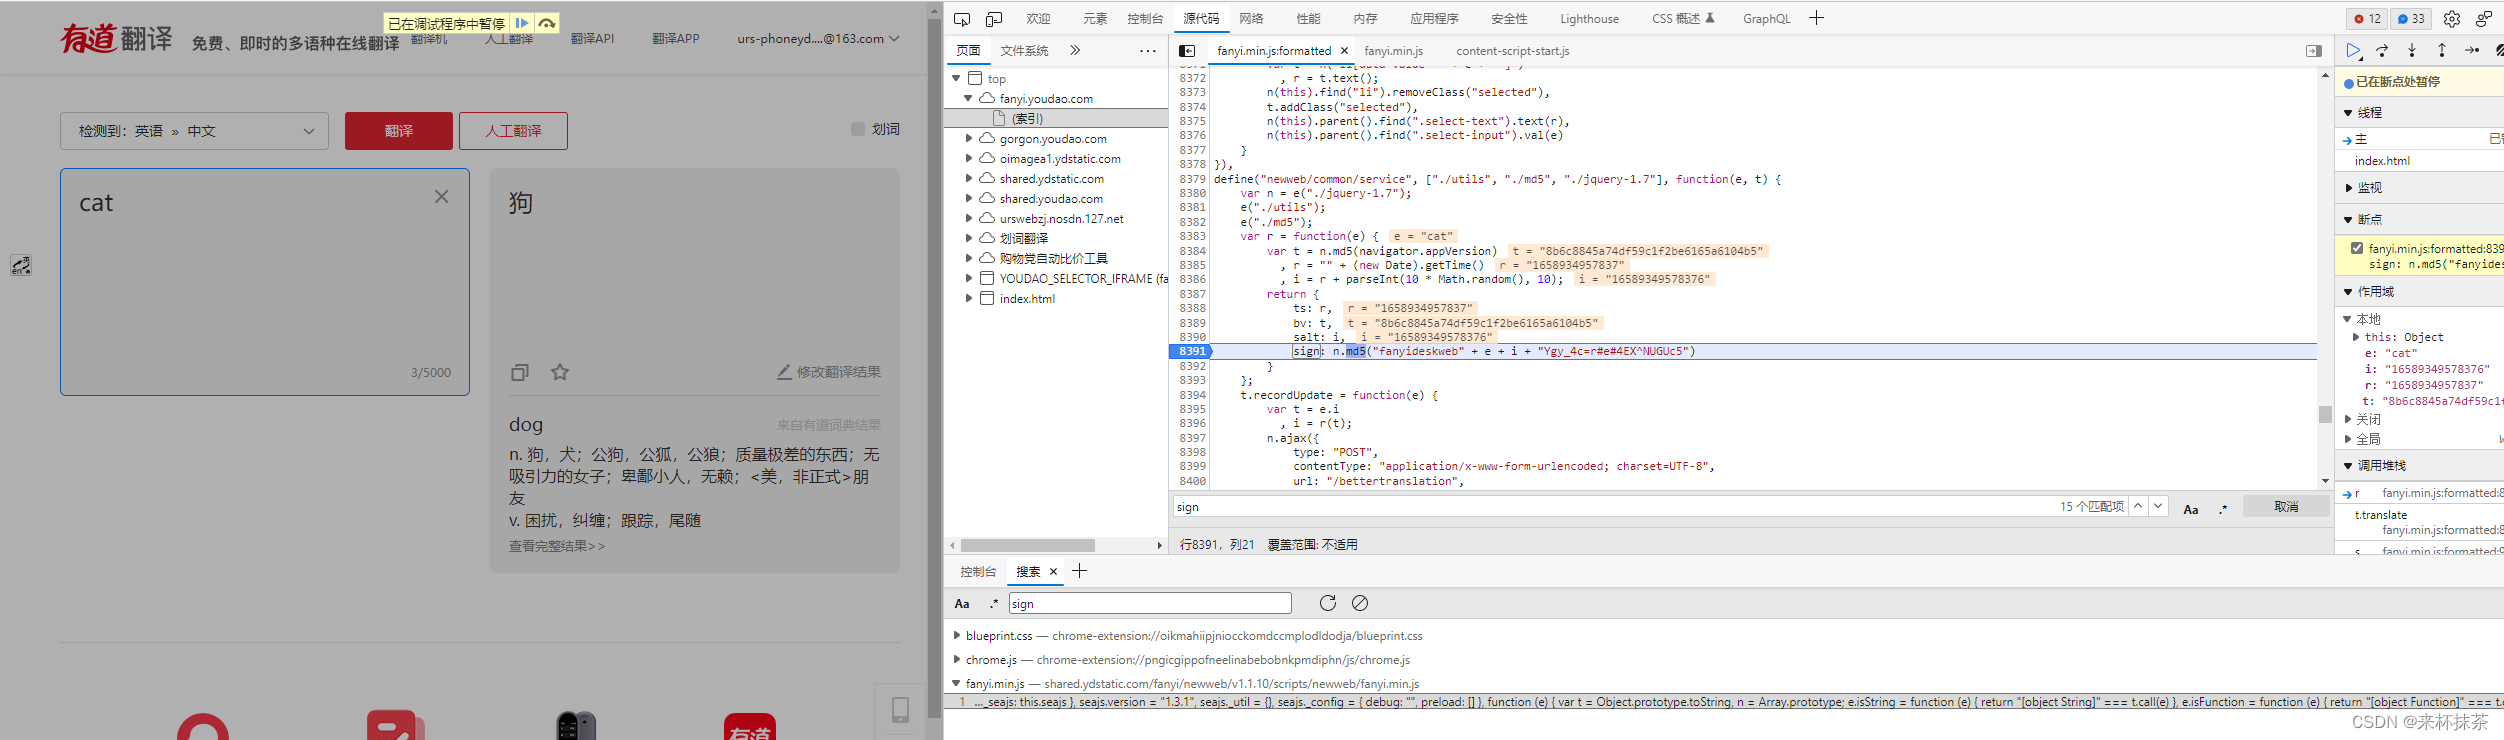Viewport: 2504px width, 740px height.
Task: Toggle regex option in drawer search
Action: point(993,604)
